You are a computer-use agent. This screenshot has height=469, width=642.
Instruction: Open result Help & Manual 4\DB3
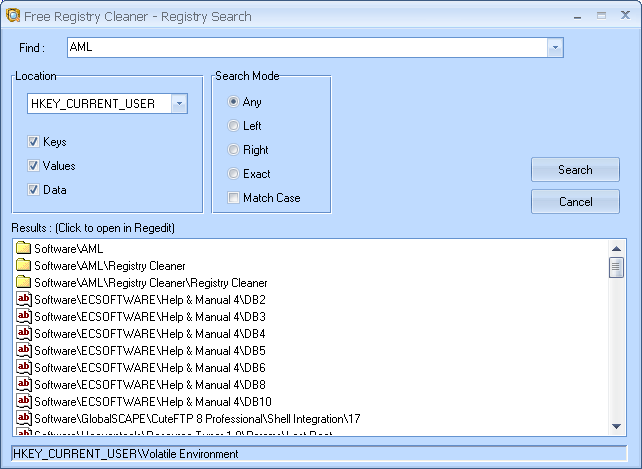[x=150, y=317]
